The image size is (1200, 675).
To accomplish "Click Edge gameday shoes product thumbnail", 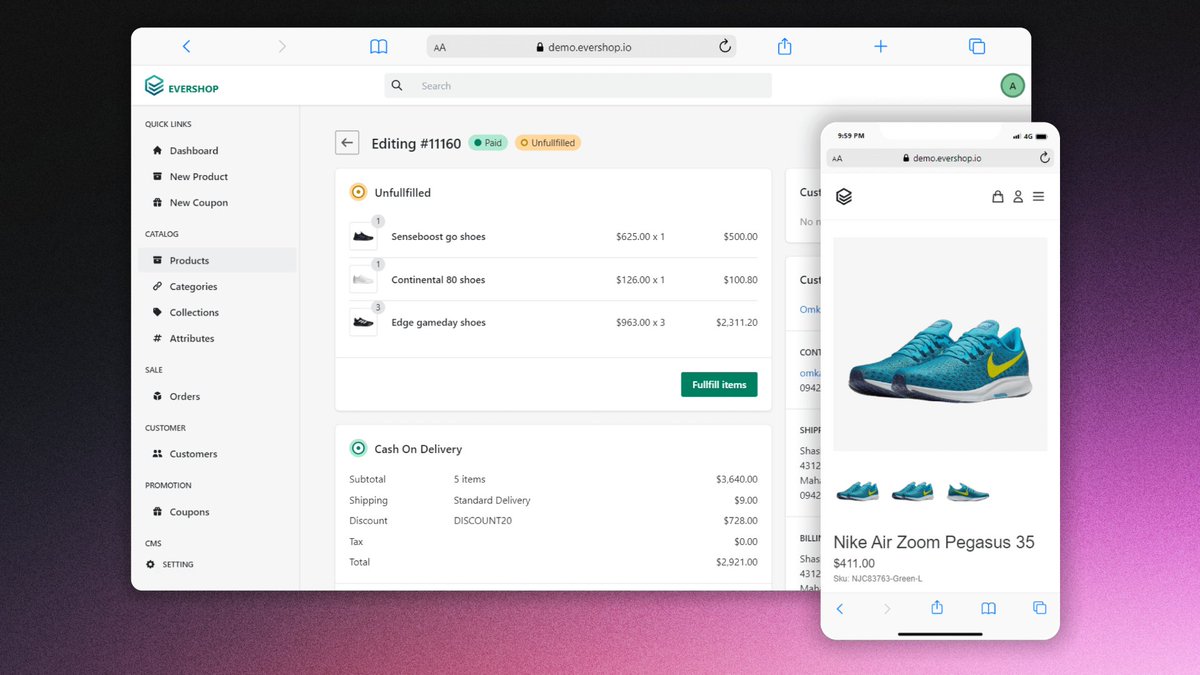I will (x=363, y=323).
